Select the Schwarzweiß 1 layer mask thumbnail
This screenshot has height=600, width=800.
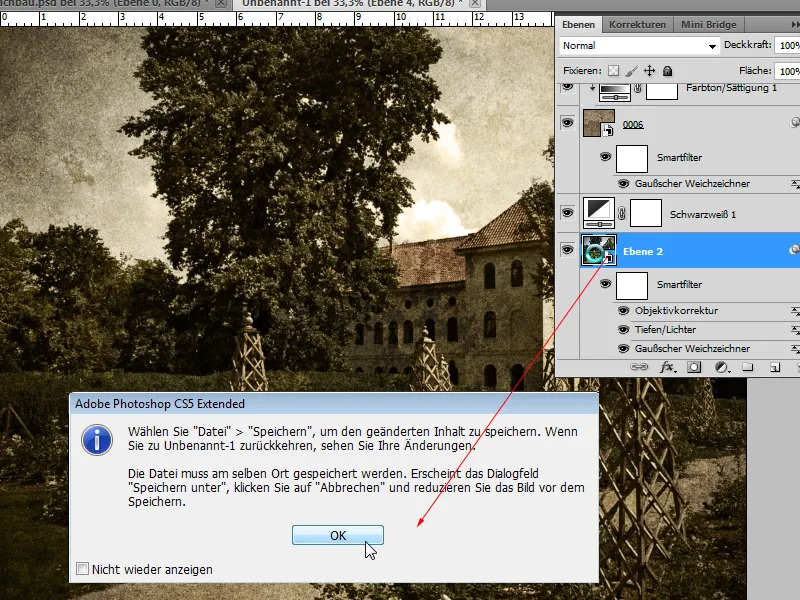click(646, 213)
